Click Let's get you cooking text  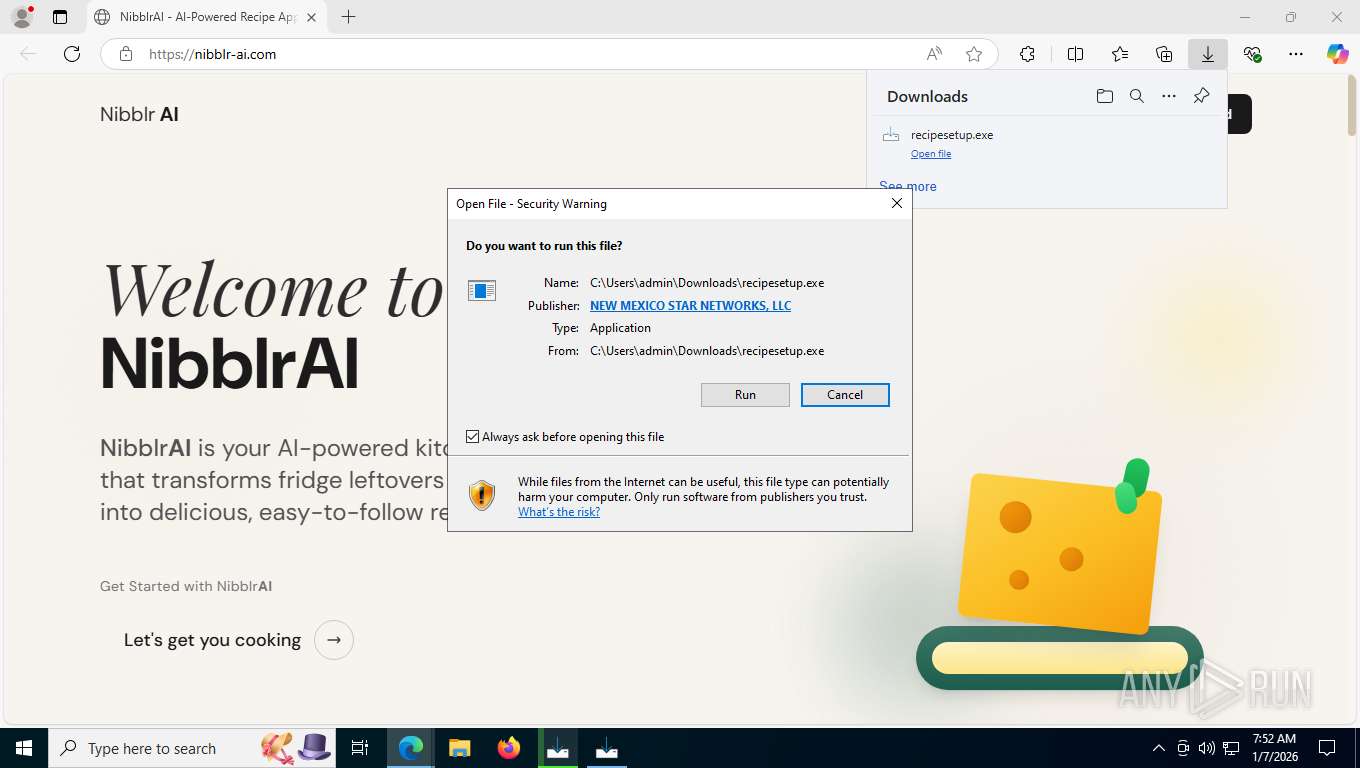pyautogui.click(x=212, y=640)
